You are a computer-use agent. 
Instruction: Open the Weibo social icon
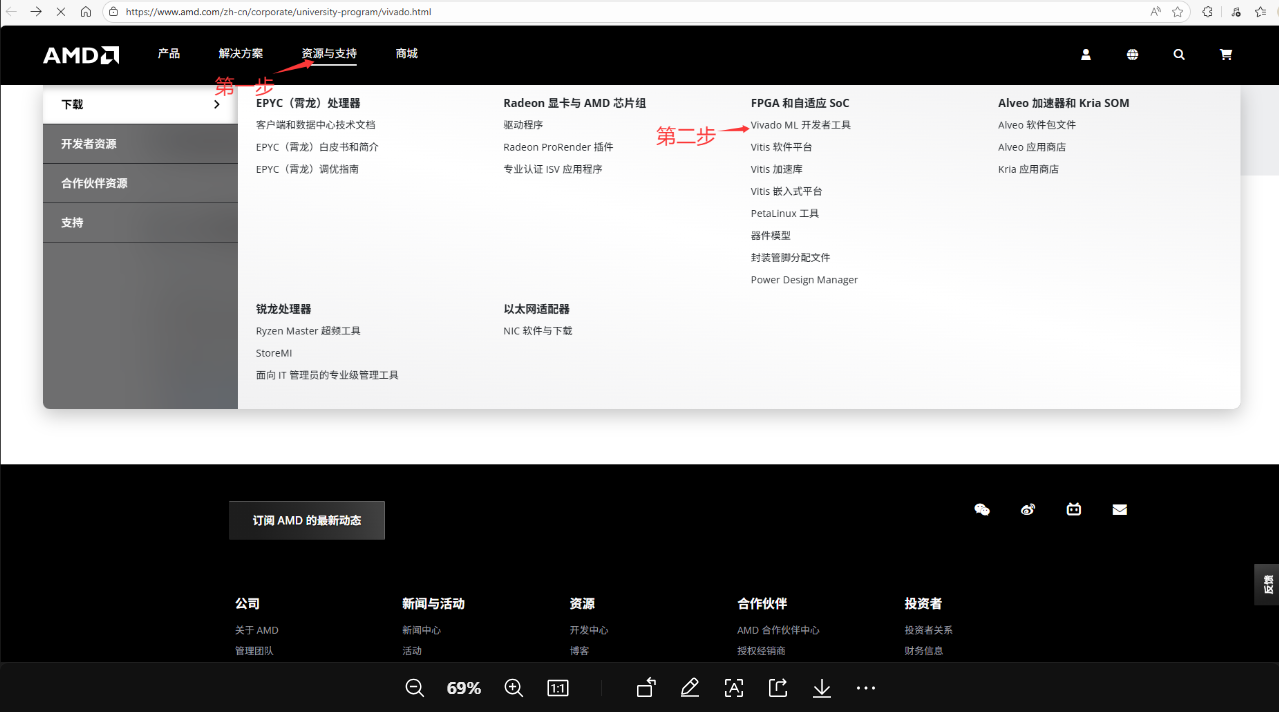[1028, 509]
